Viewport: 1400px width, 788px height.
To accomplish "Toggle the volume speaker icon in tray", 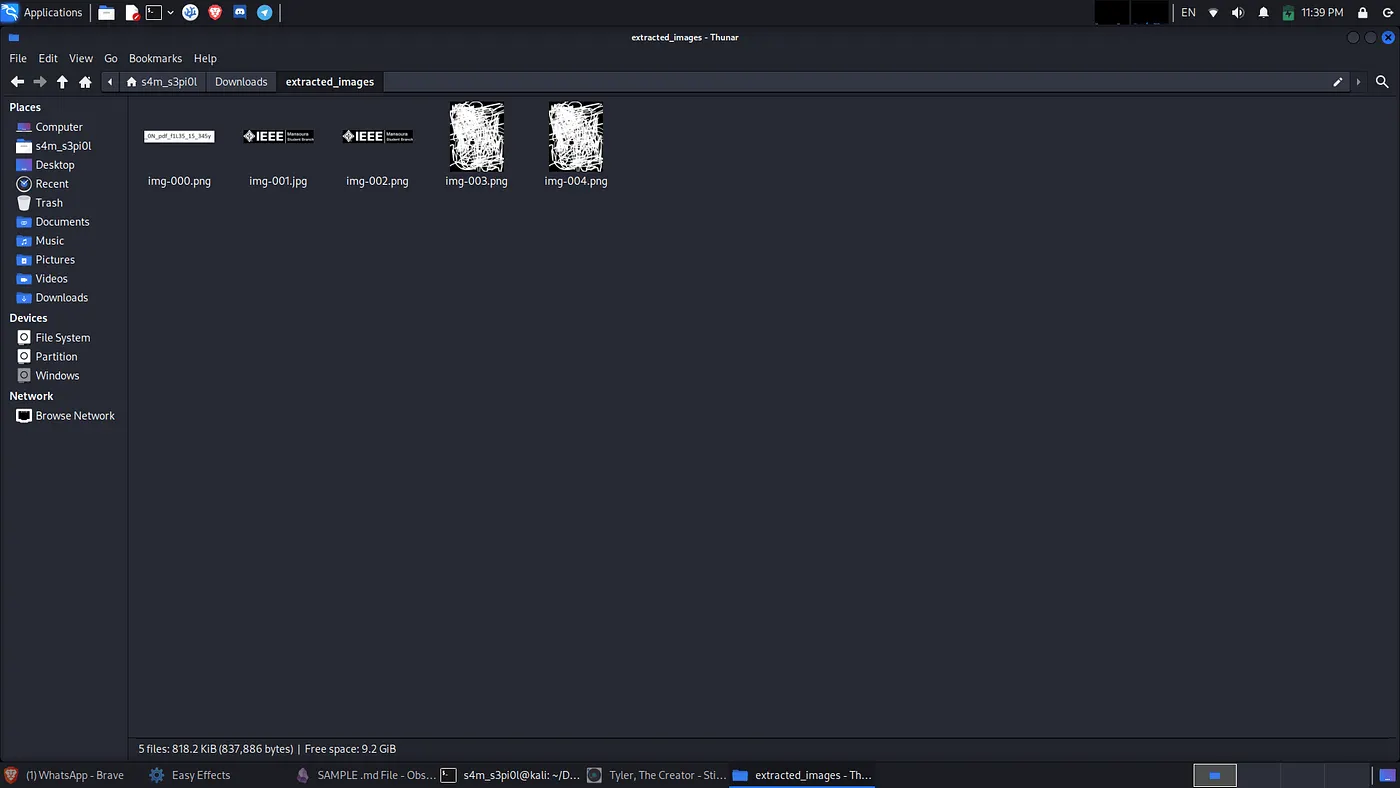I will tap(1238, 12).
